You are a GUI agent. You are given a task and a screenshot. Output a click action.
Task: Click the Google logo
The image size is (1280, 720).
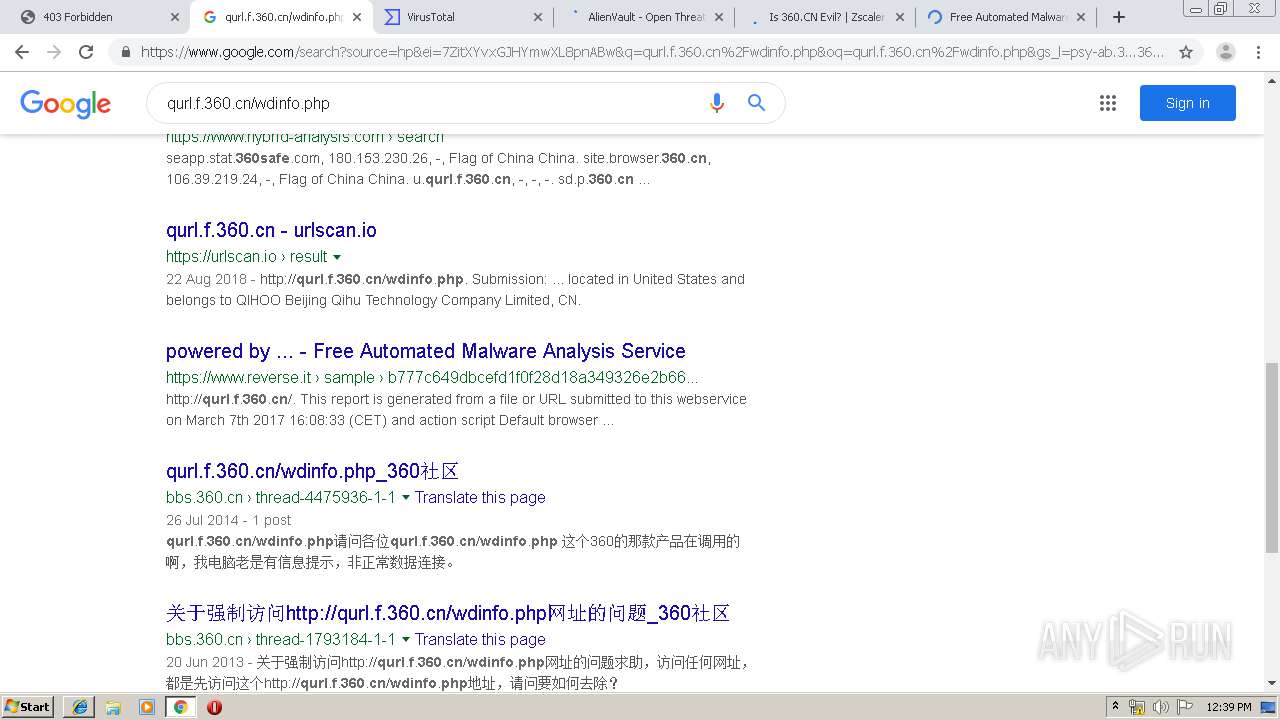coord(65,103)
